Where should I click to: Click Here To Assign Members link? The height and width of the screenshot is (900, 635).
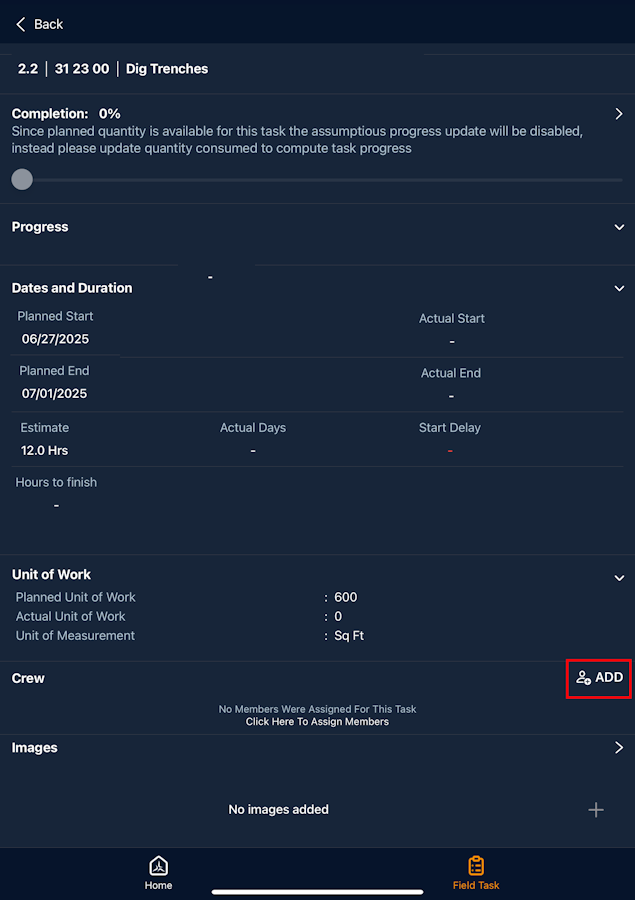click(317, 722)
